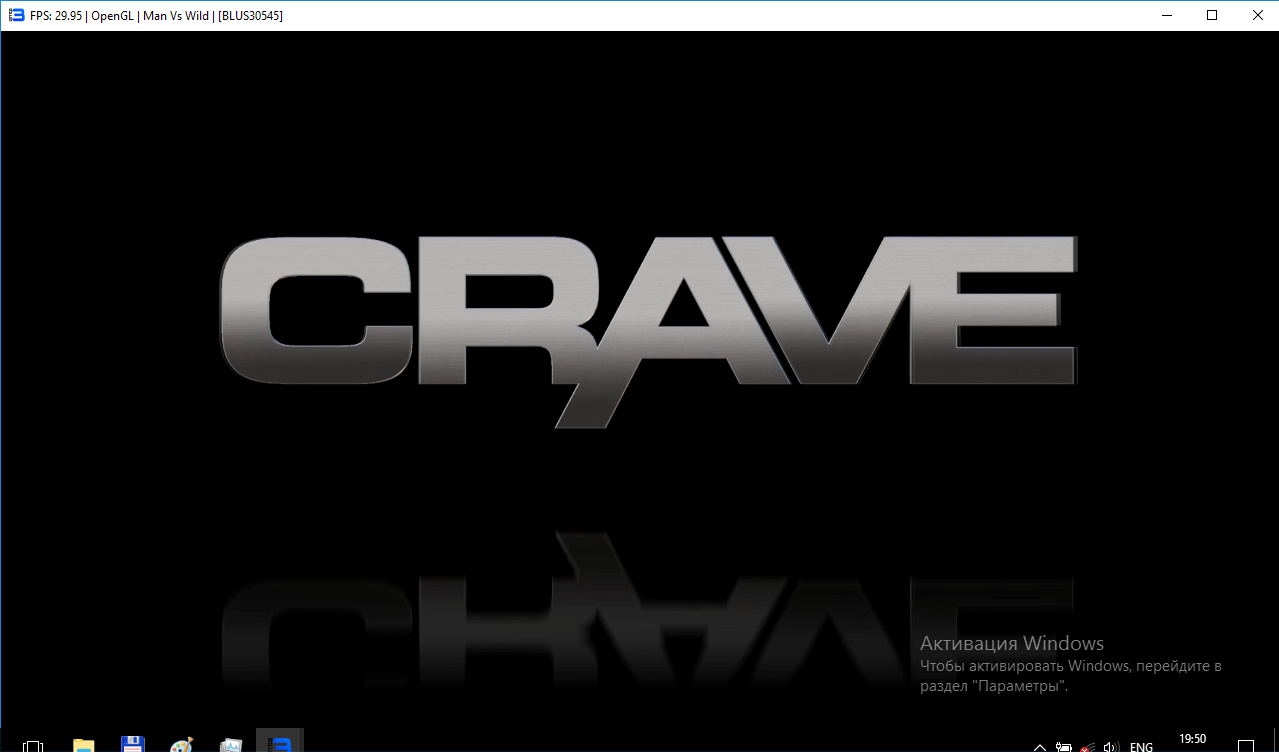Open the floppy disk app in taskbar

[x=132, y=745]
